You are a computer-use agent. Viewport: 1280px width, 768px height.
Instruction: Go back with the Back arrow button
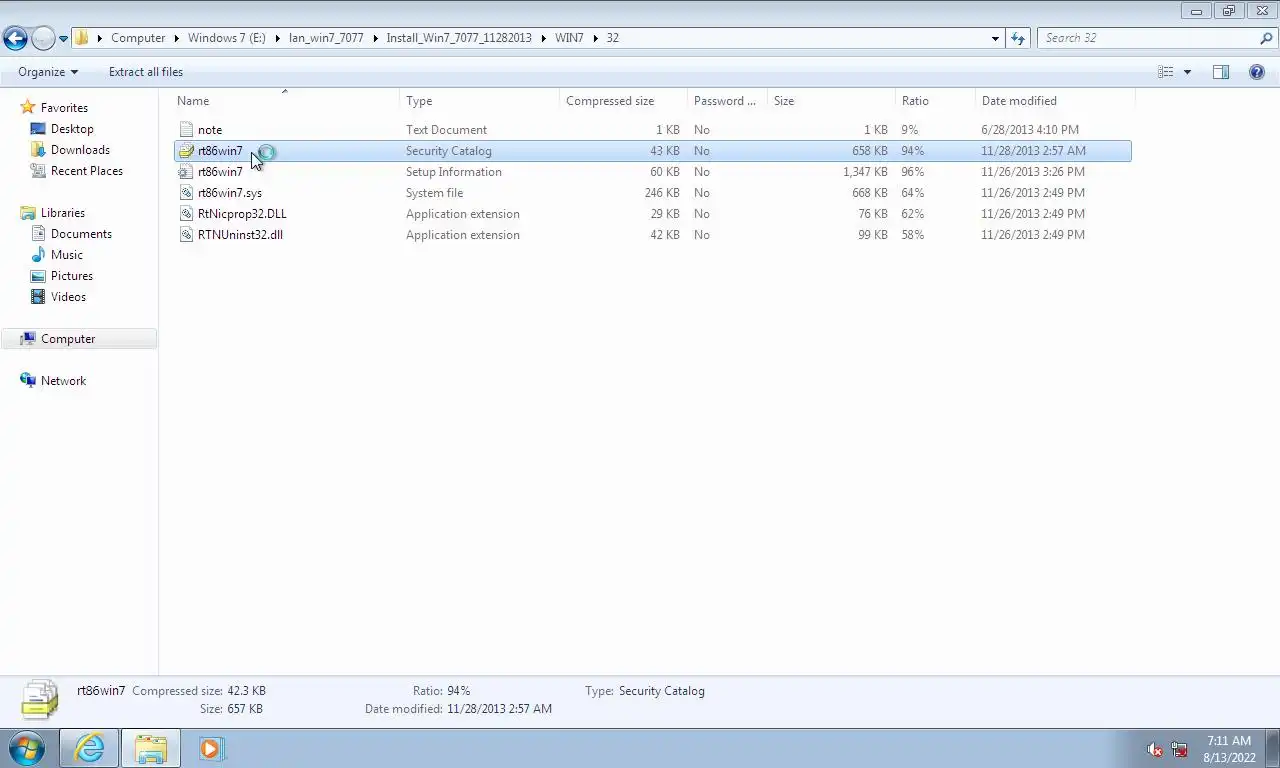[x=15, y=38]
